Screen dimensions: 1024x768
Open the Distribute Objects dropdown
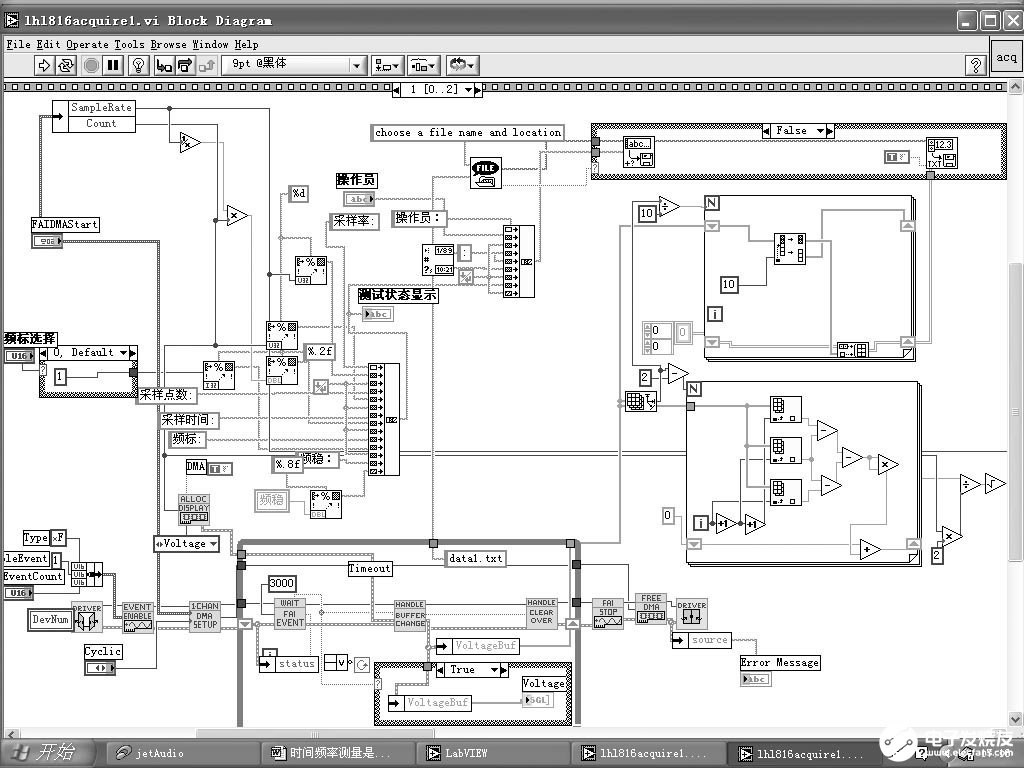(424, 65)
